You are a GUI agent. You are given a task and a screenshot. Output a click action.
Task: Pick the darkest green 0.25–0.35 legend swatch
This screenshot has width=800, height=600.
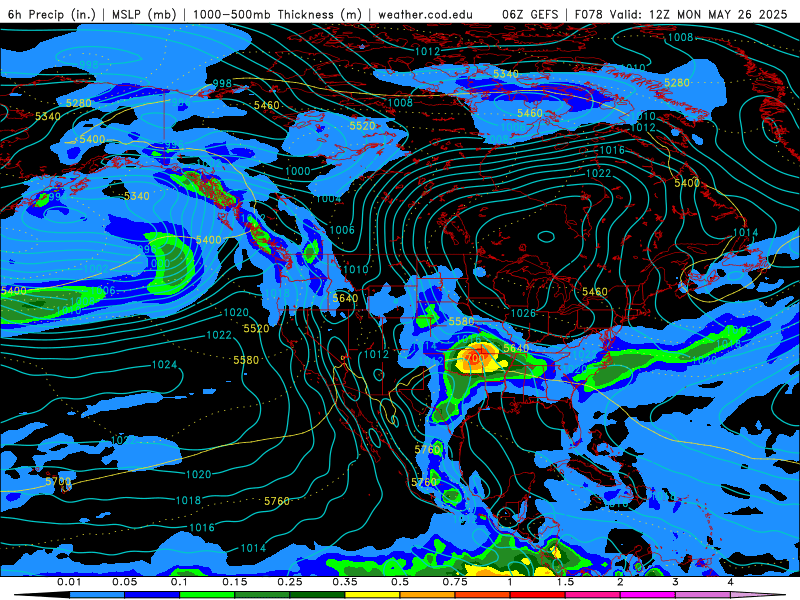click(x=317, y=595)
